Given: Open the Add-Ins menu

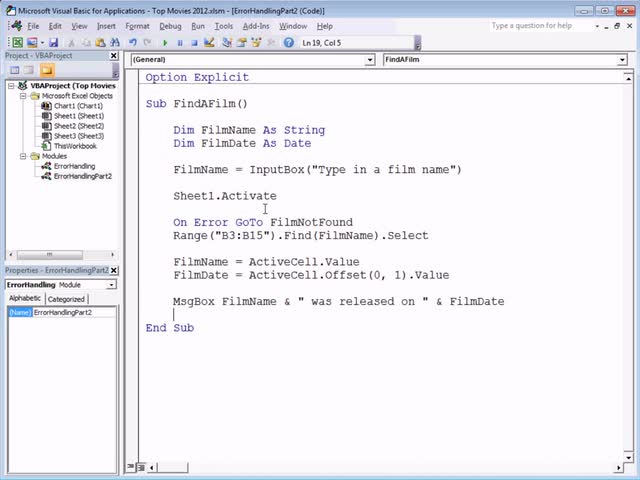Looking at the screenshot, I should tap(256, 26).
